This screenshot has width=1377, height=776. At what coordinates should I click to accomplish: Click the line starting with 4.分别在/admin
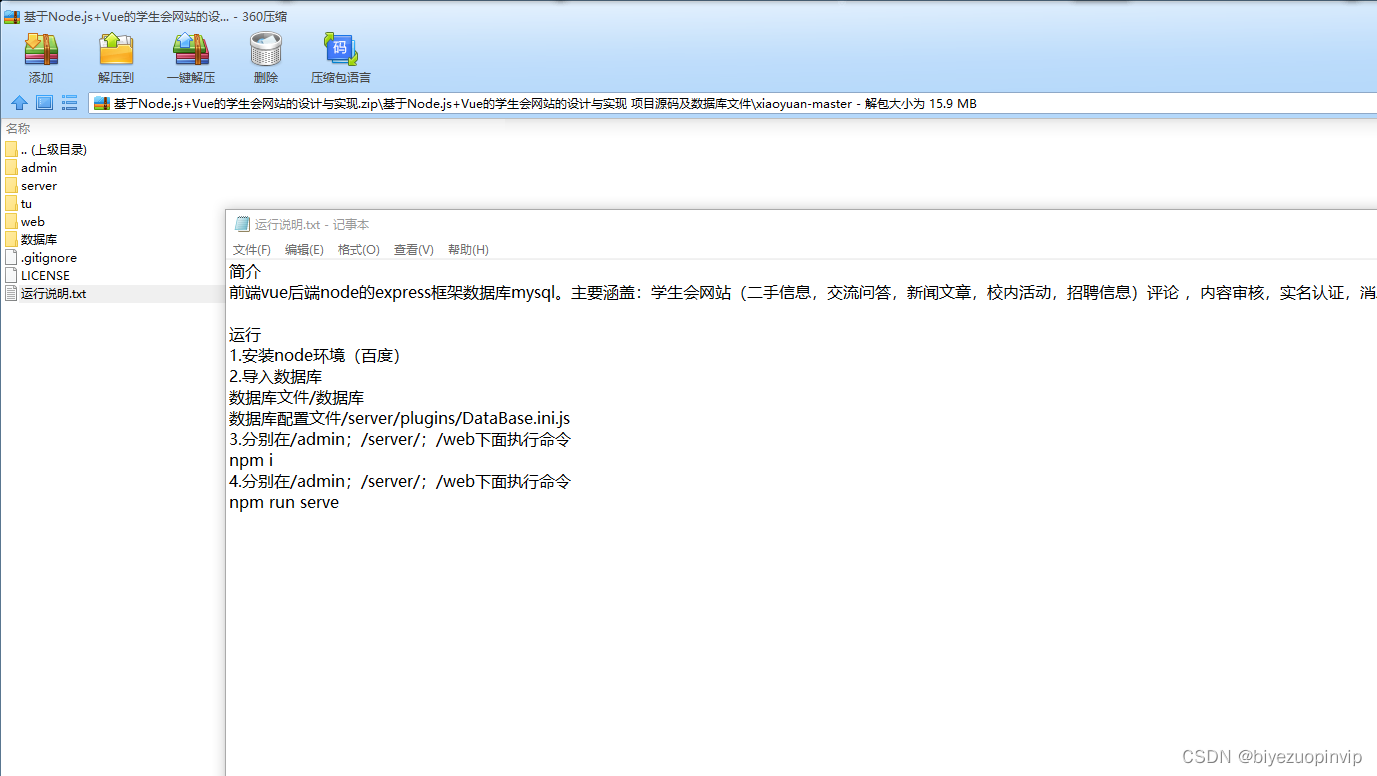(400, 481)
